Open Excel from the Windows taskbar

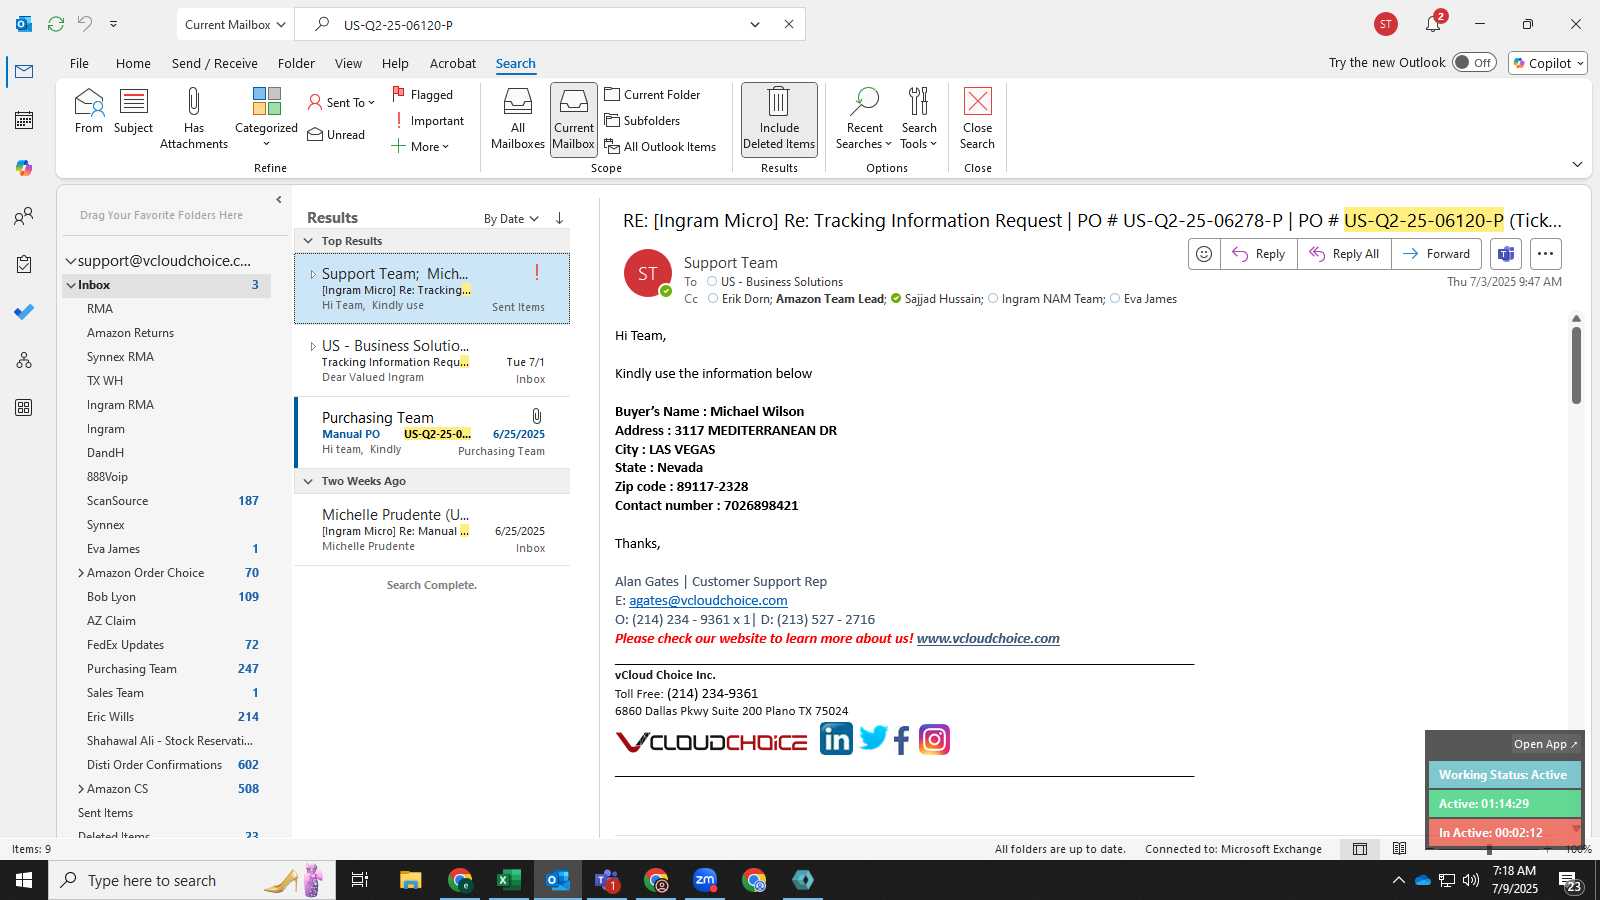click(x=509, y=880)
